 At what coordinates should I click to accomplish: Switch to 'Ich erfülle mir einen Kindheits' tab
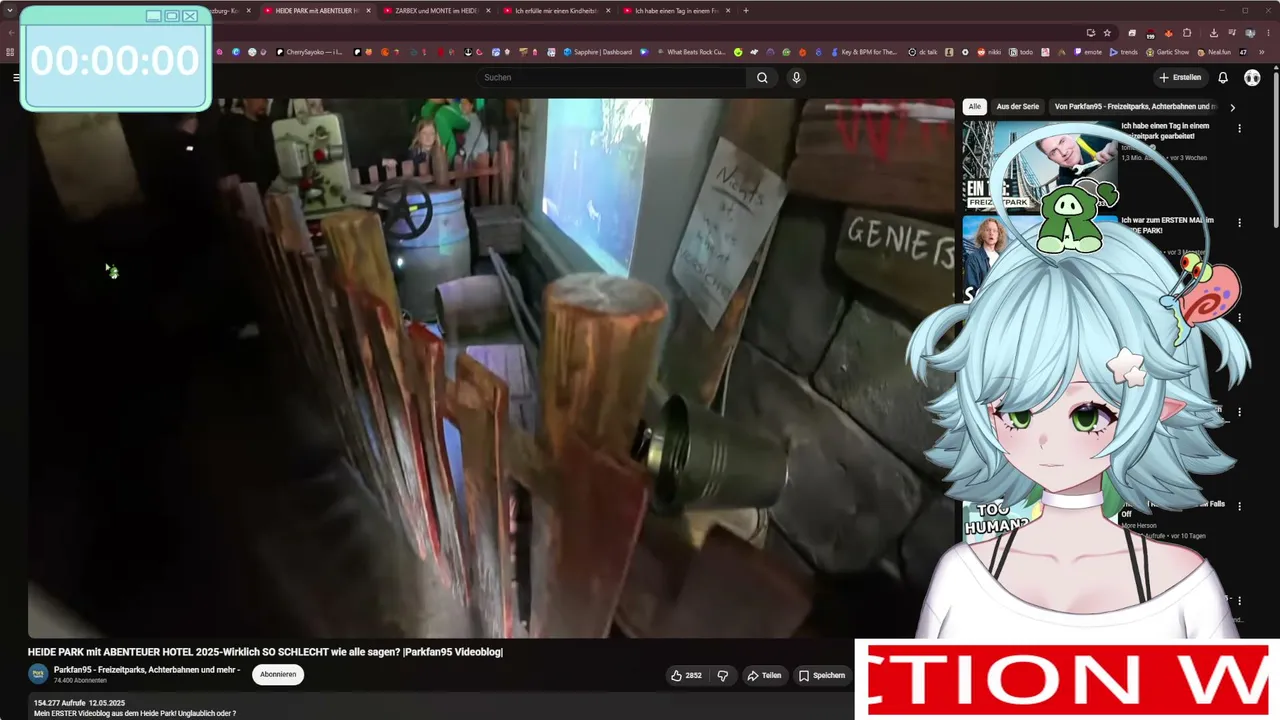(x=556, y=11)
